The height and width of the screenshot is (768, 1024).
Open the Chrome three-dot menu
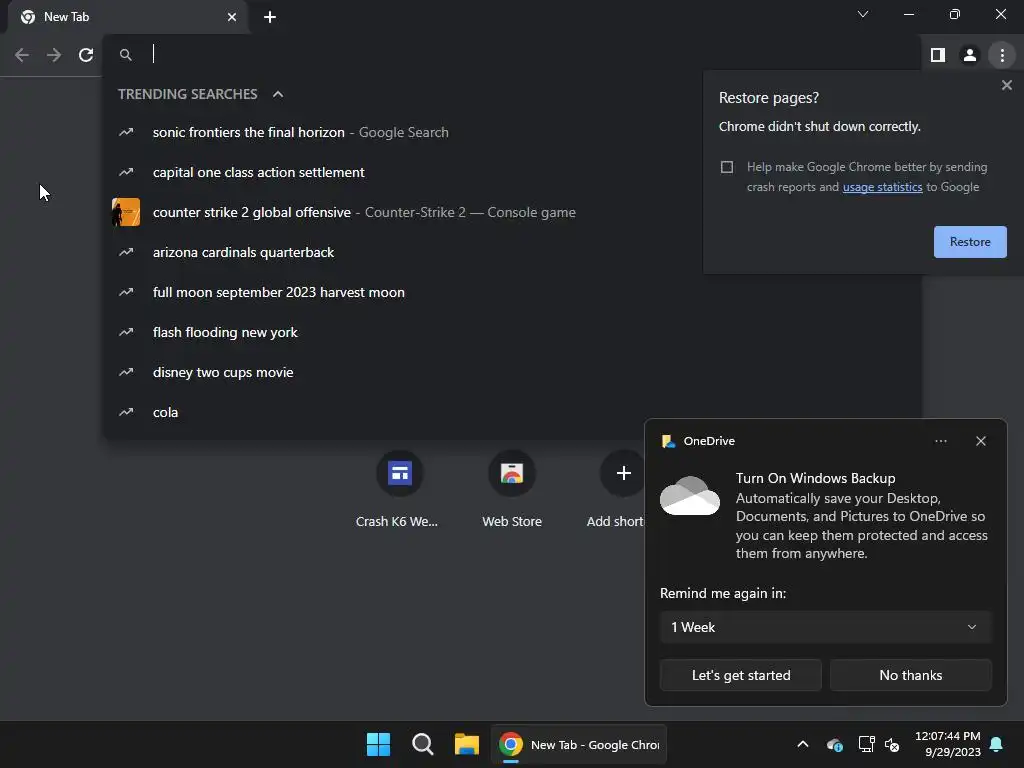pos(1002,55)
